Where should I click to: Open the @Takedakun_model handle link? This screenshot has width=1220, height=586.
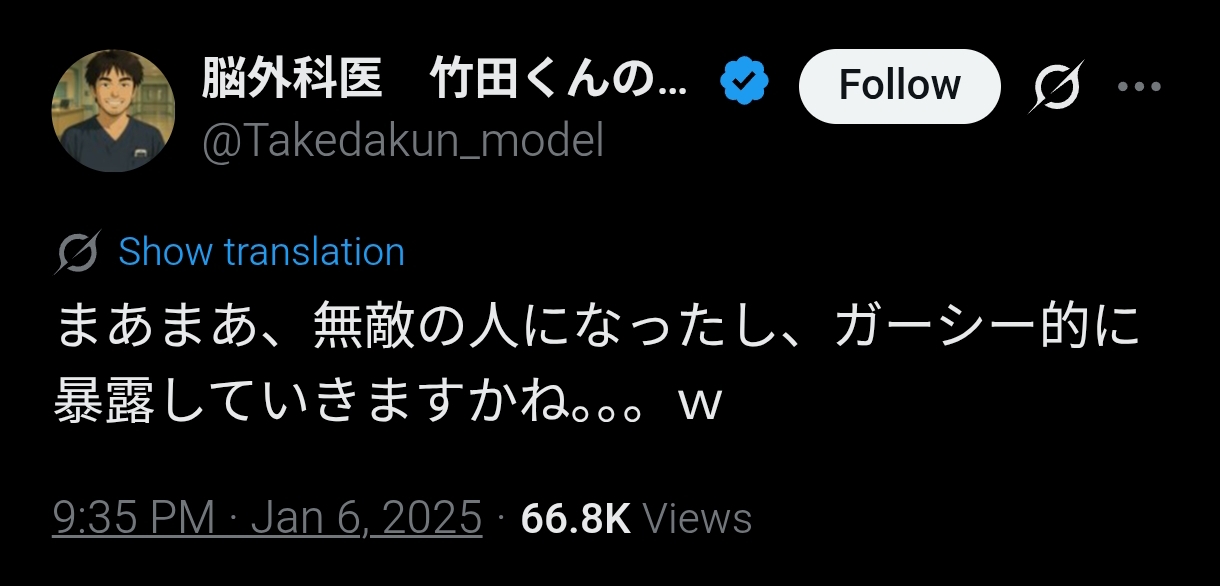pos(403,143)
